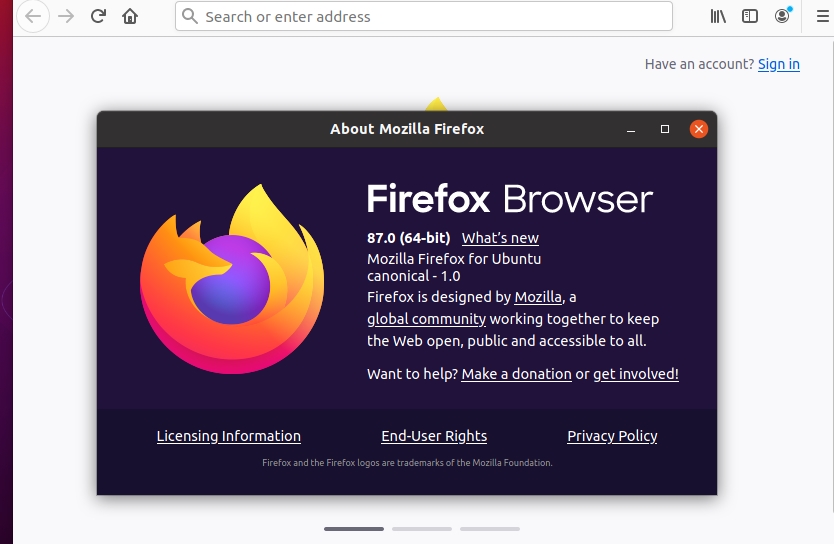Click the forward navigation arrow

[66, 16]
